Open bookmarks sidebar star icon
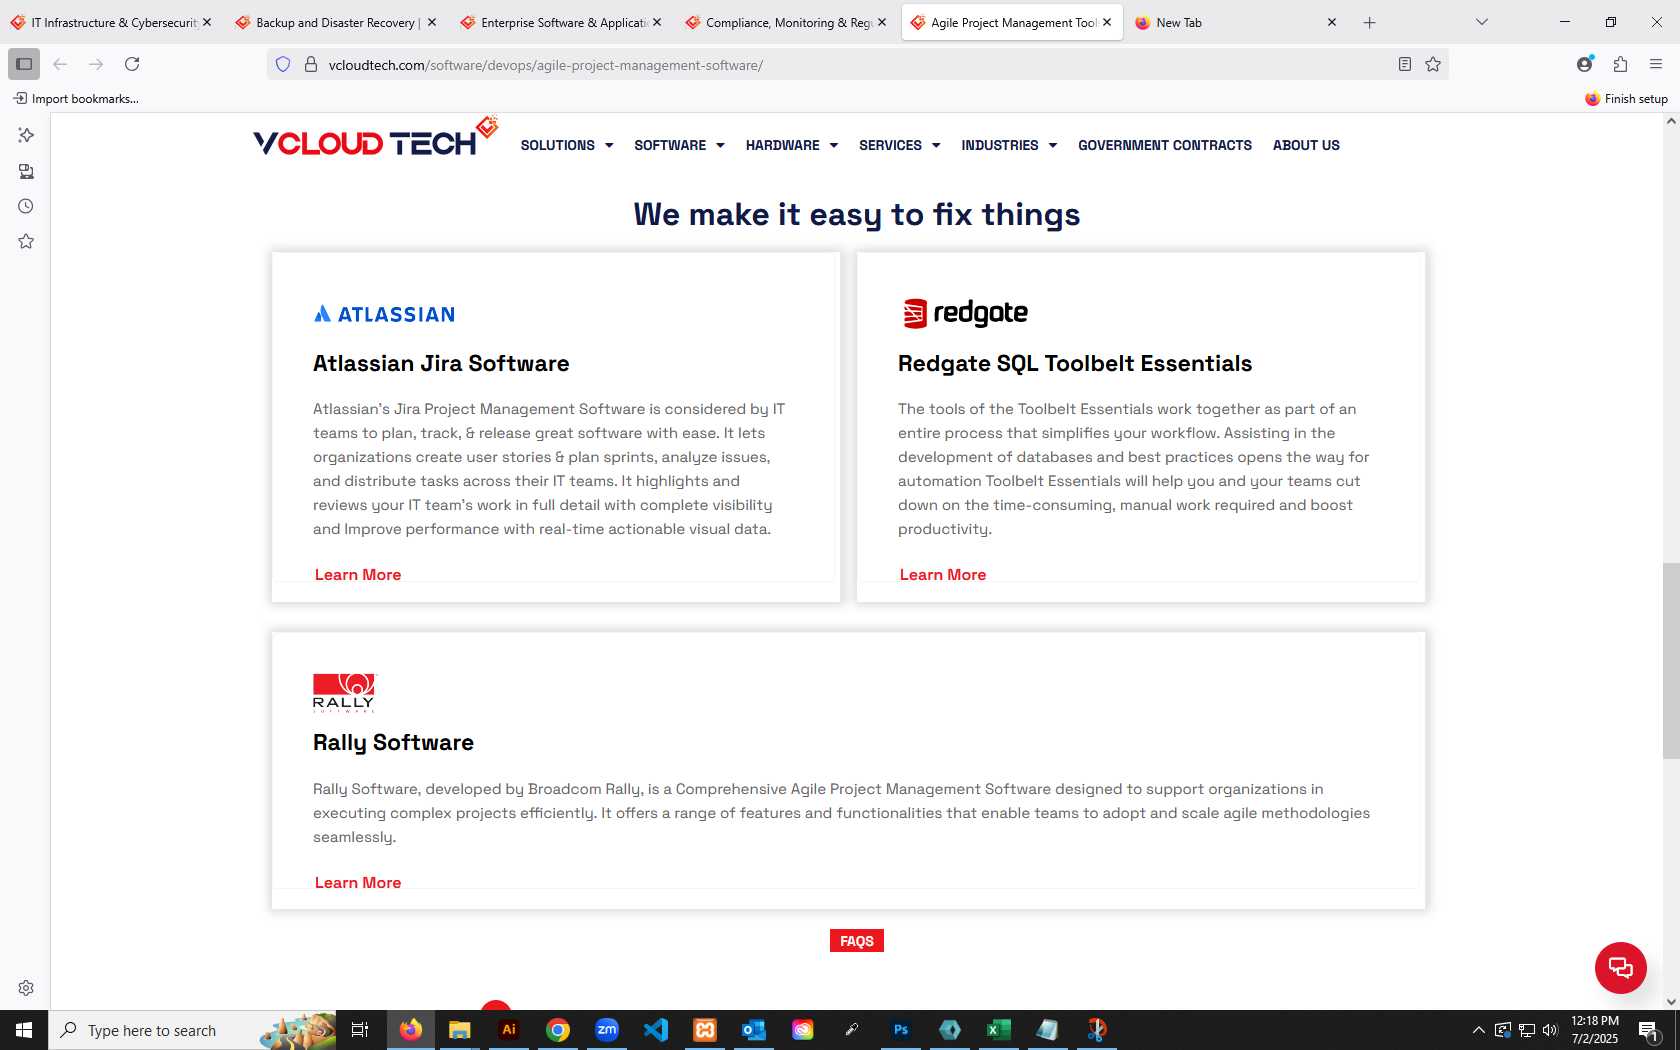 click(x=26, y=241)
